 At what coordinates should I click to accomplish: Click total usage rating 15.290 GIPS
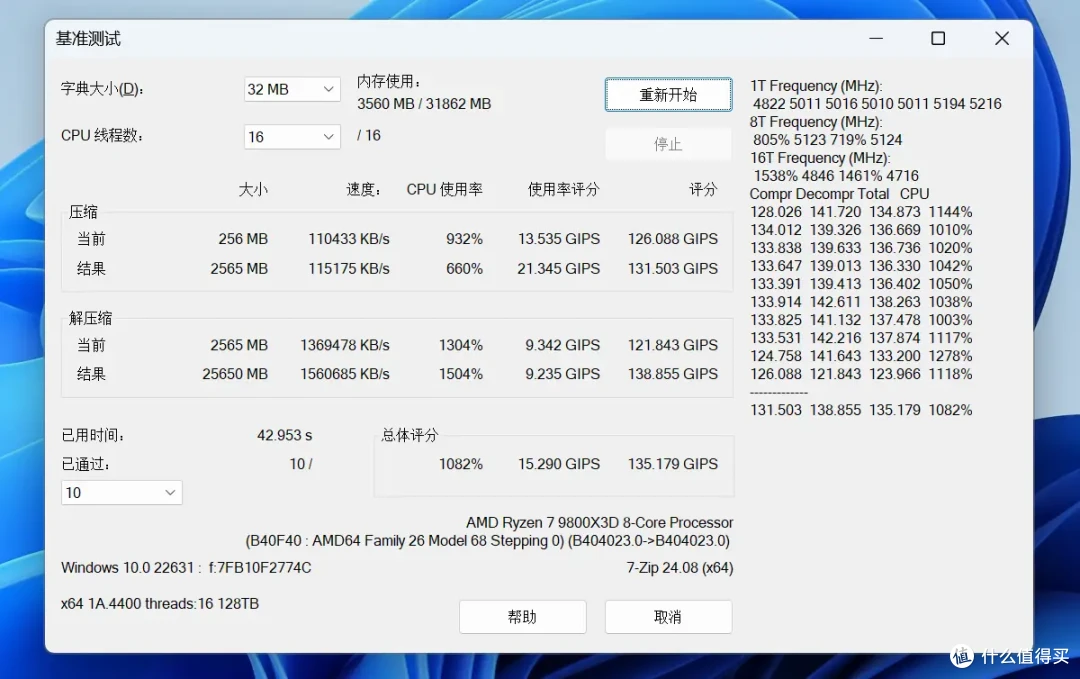pyautogui.click(x=559, y=464)
